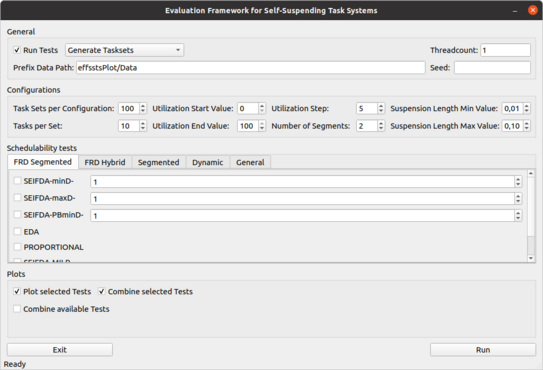Viewport: 543px width, 370px height.
Task: Decrease Tasks per Set value arrow
Action: click(143, 129)
